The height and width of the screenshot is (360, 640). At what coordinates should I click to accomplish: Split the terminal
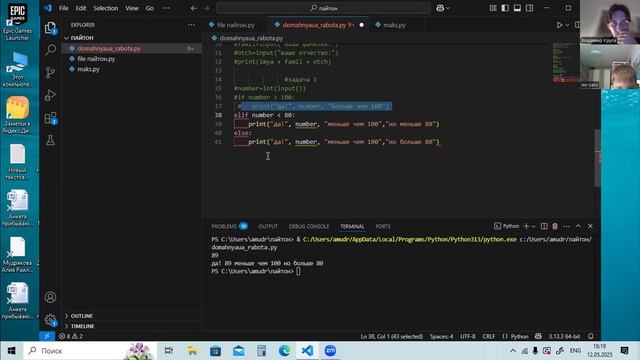pyautogui.click(x=544, y=226)
